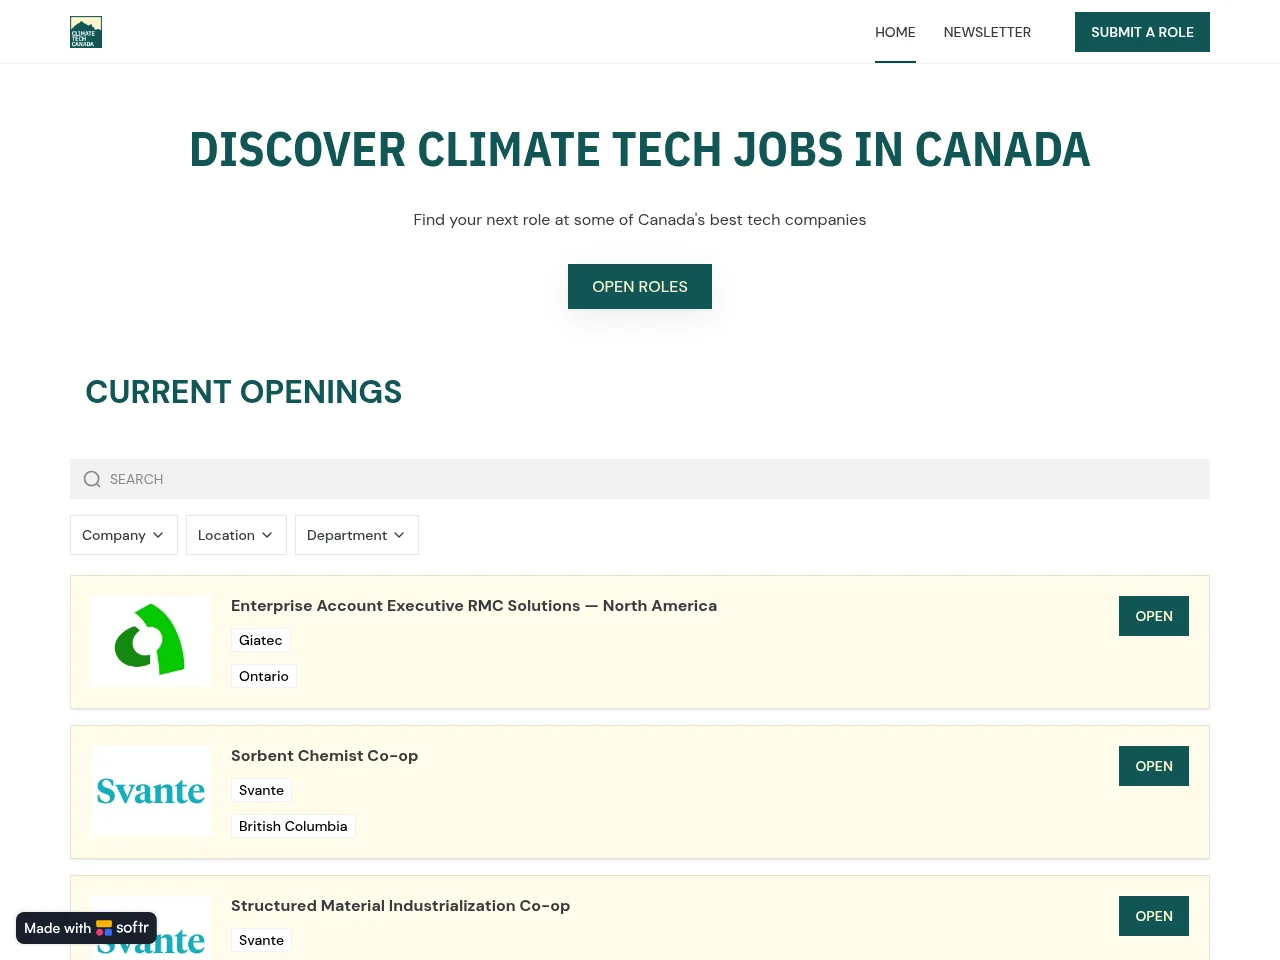
Task: Open the Newsletter nav item
Action: [987, 32]
